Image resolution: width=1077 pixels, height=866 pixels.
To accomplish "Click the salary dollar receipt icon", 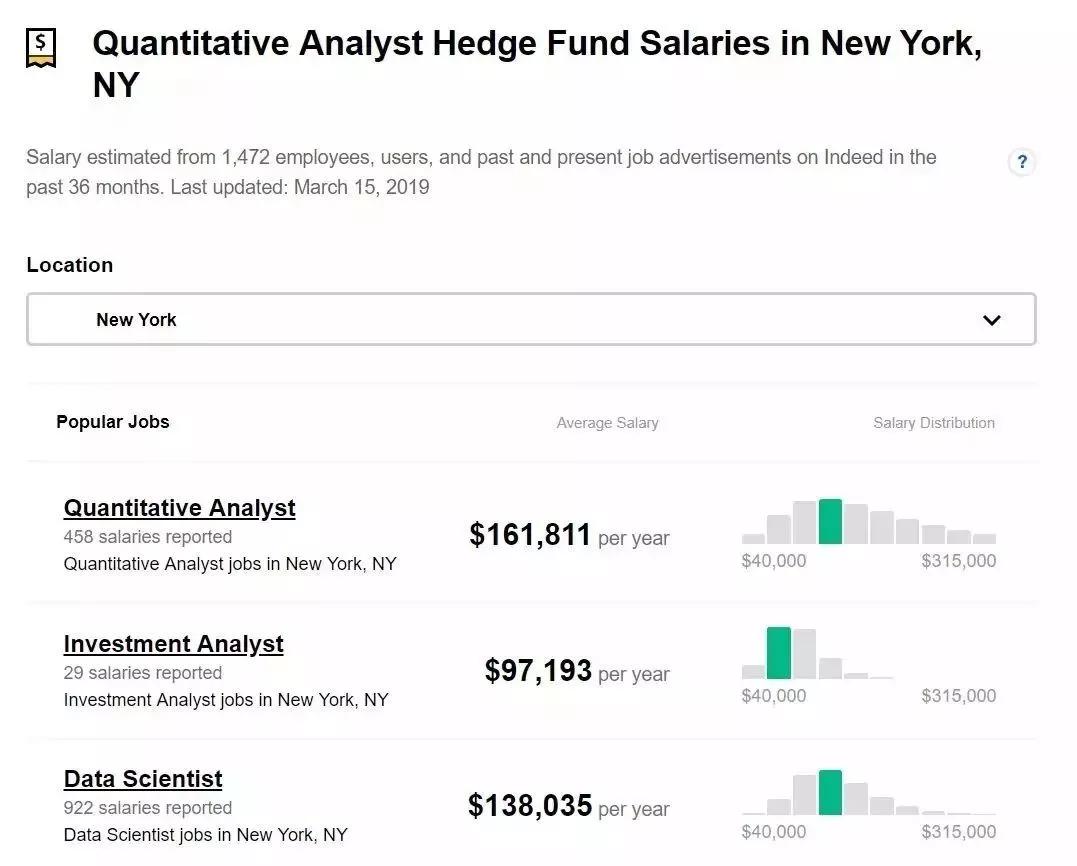I will pyautogui.click(x=41, y=47).
